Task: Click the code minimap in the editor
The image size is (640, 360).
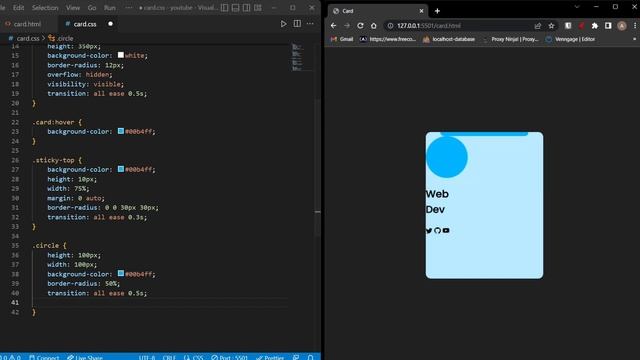Action: tap(297, 57)
